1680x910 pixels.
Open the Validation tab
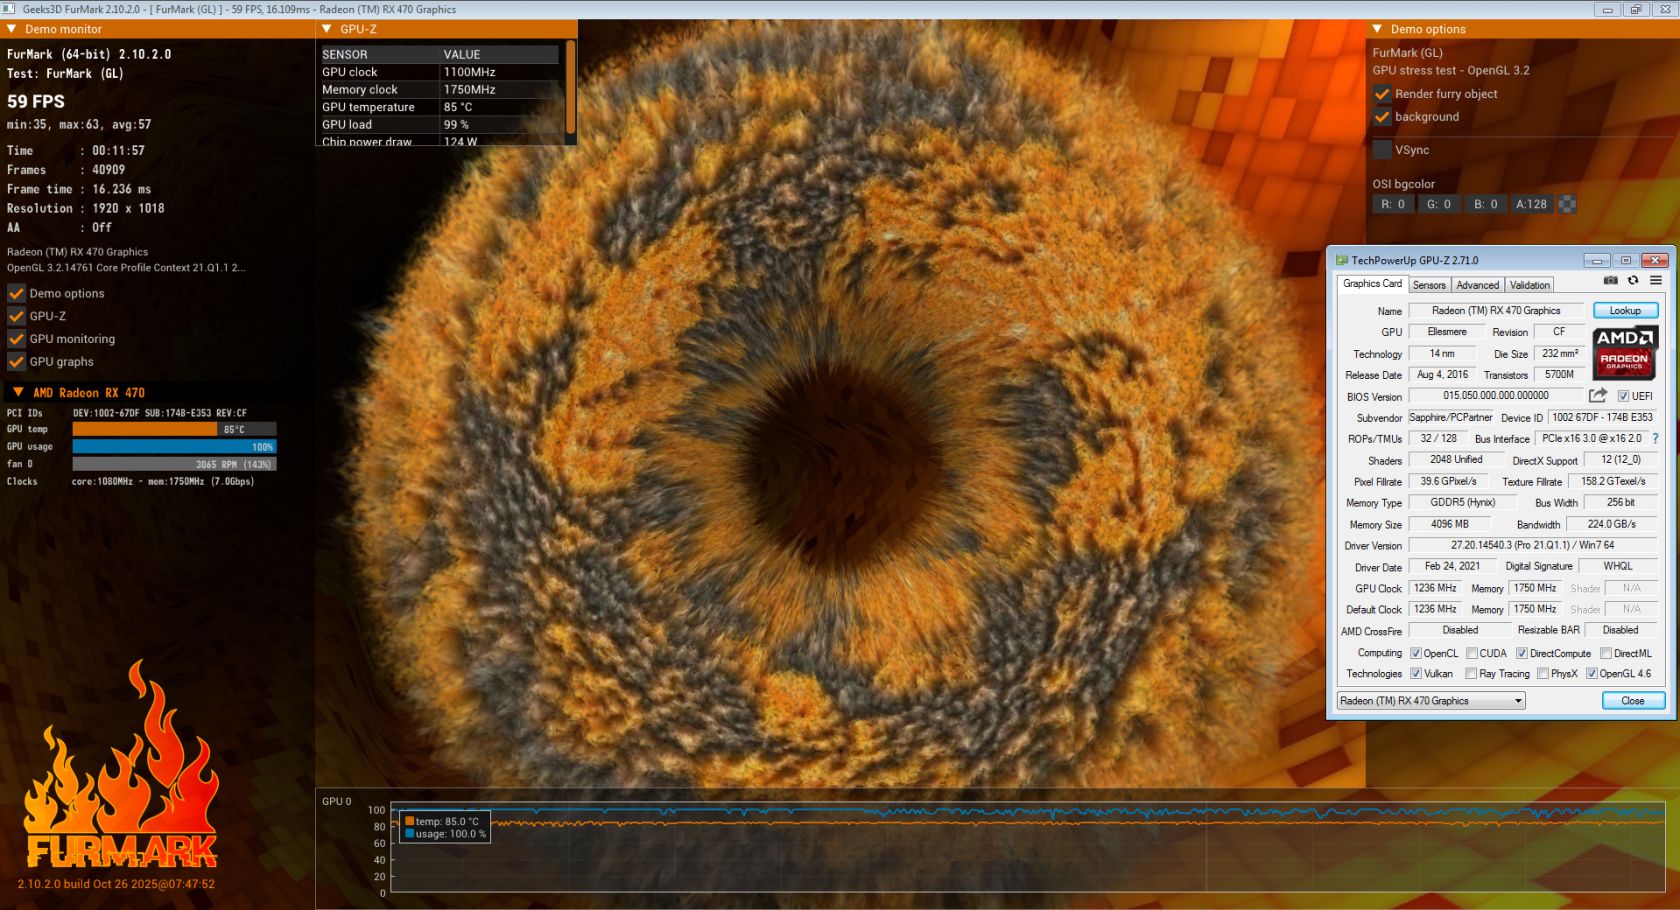(x=1529, y=285)
